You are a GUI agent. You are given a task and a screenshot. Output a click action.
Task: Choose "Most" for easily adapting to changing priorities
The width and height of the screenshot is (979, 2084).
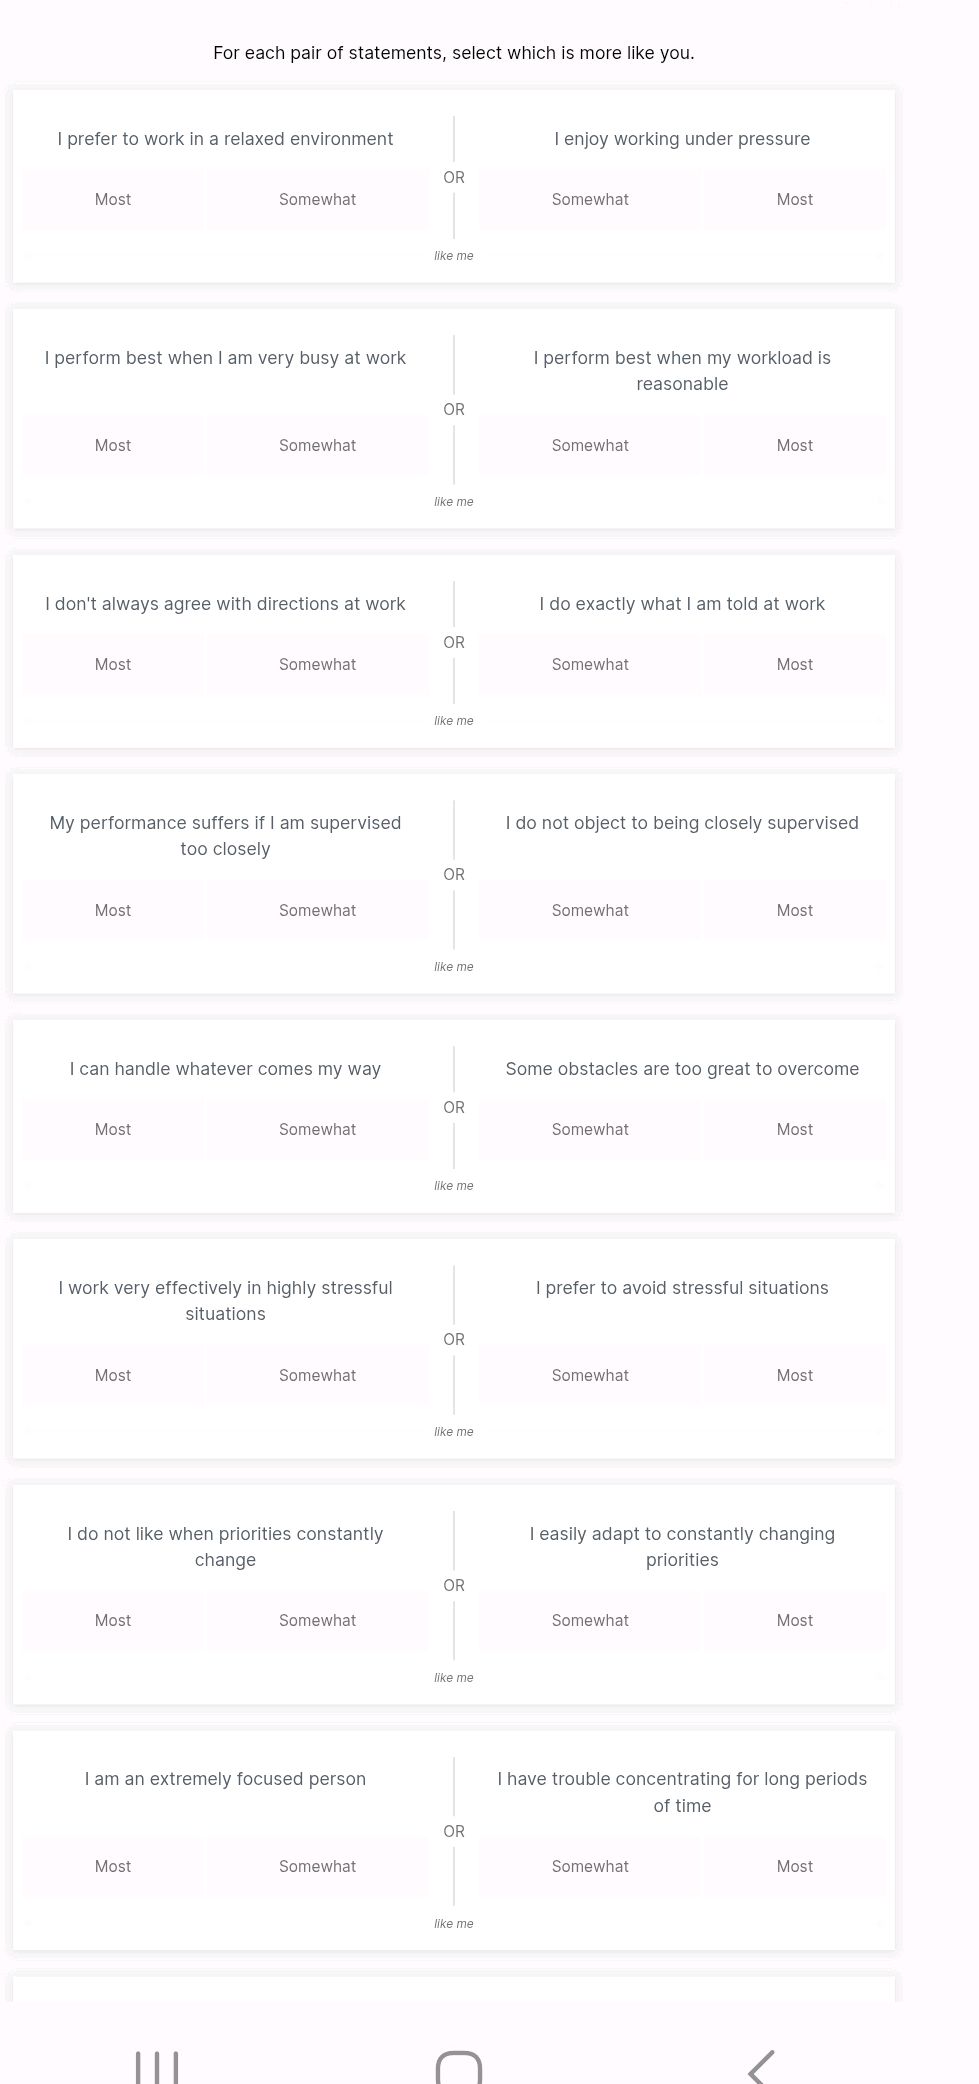[794, 1620]
